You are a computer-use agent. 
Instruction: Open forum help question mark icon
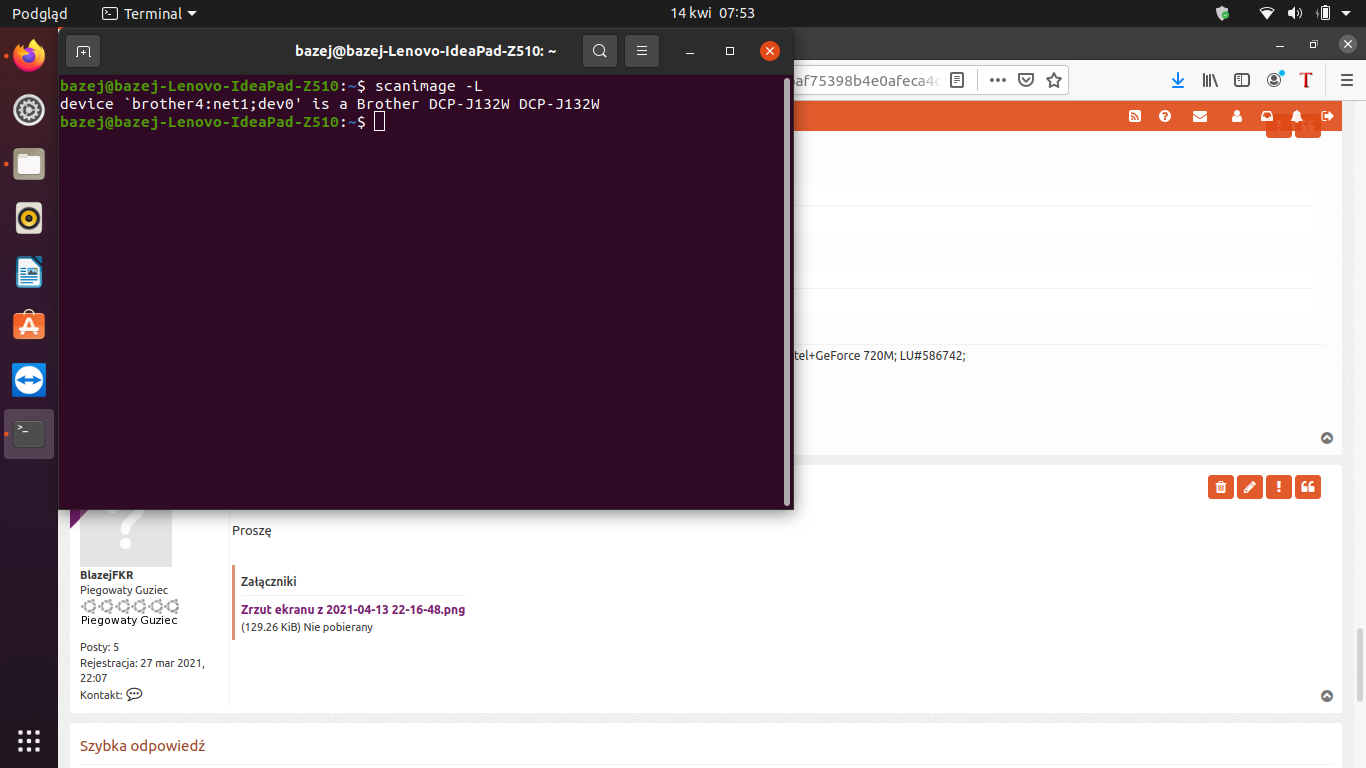(x=1165, y=116)
